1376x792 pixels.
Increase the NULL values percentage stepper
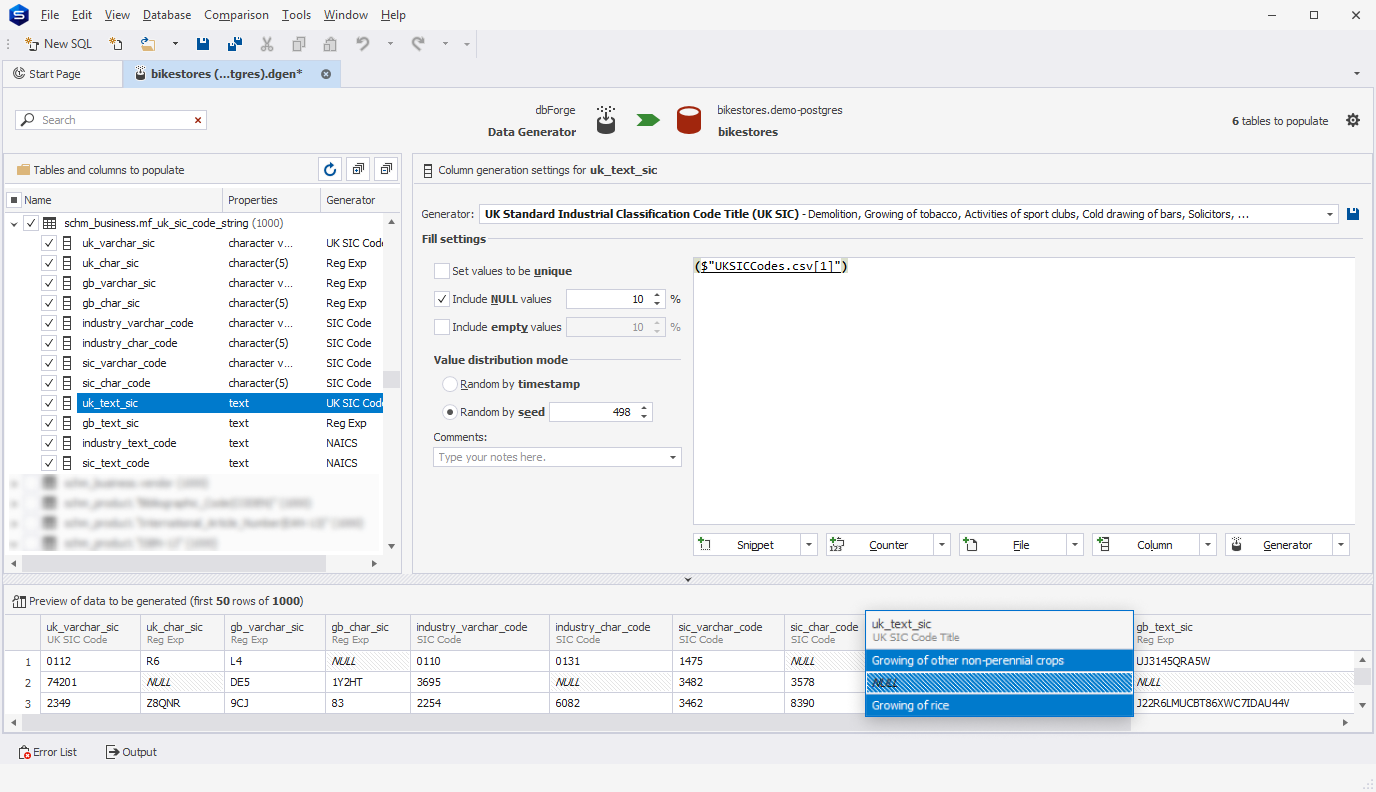click(x=657, y=295)
